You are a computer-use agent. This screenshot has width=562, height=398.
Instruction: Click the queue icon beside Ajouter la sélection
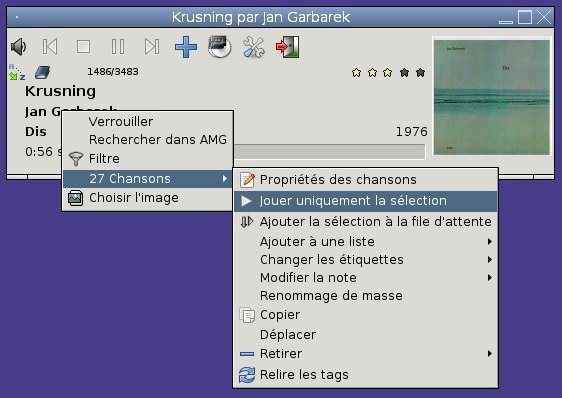tap(247, 222)
